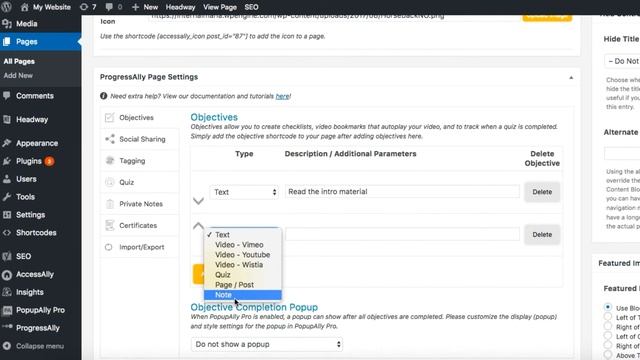The height and width of the screenshot is (360, 640).
Task: Open Media icon in sidebar
Action: (7, 24)
